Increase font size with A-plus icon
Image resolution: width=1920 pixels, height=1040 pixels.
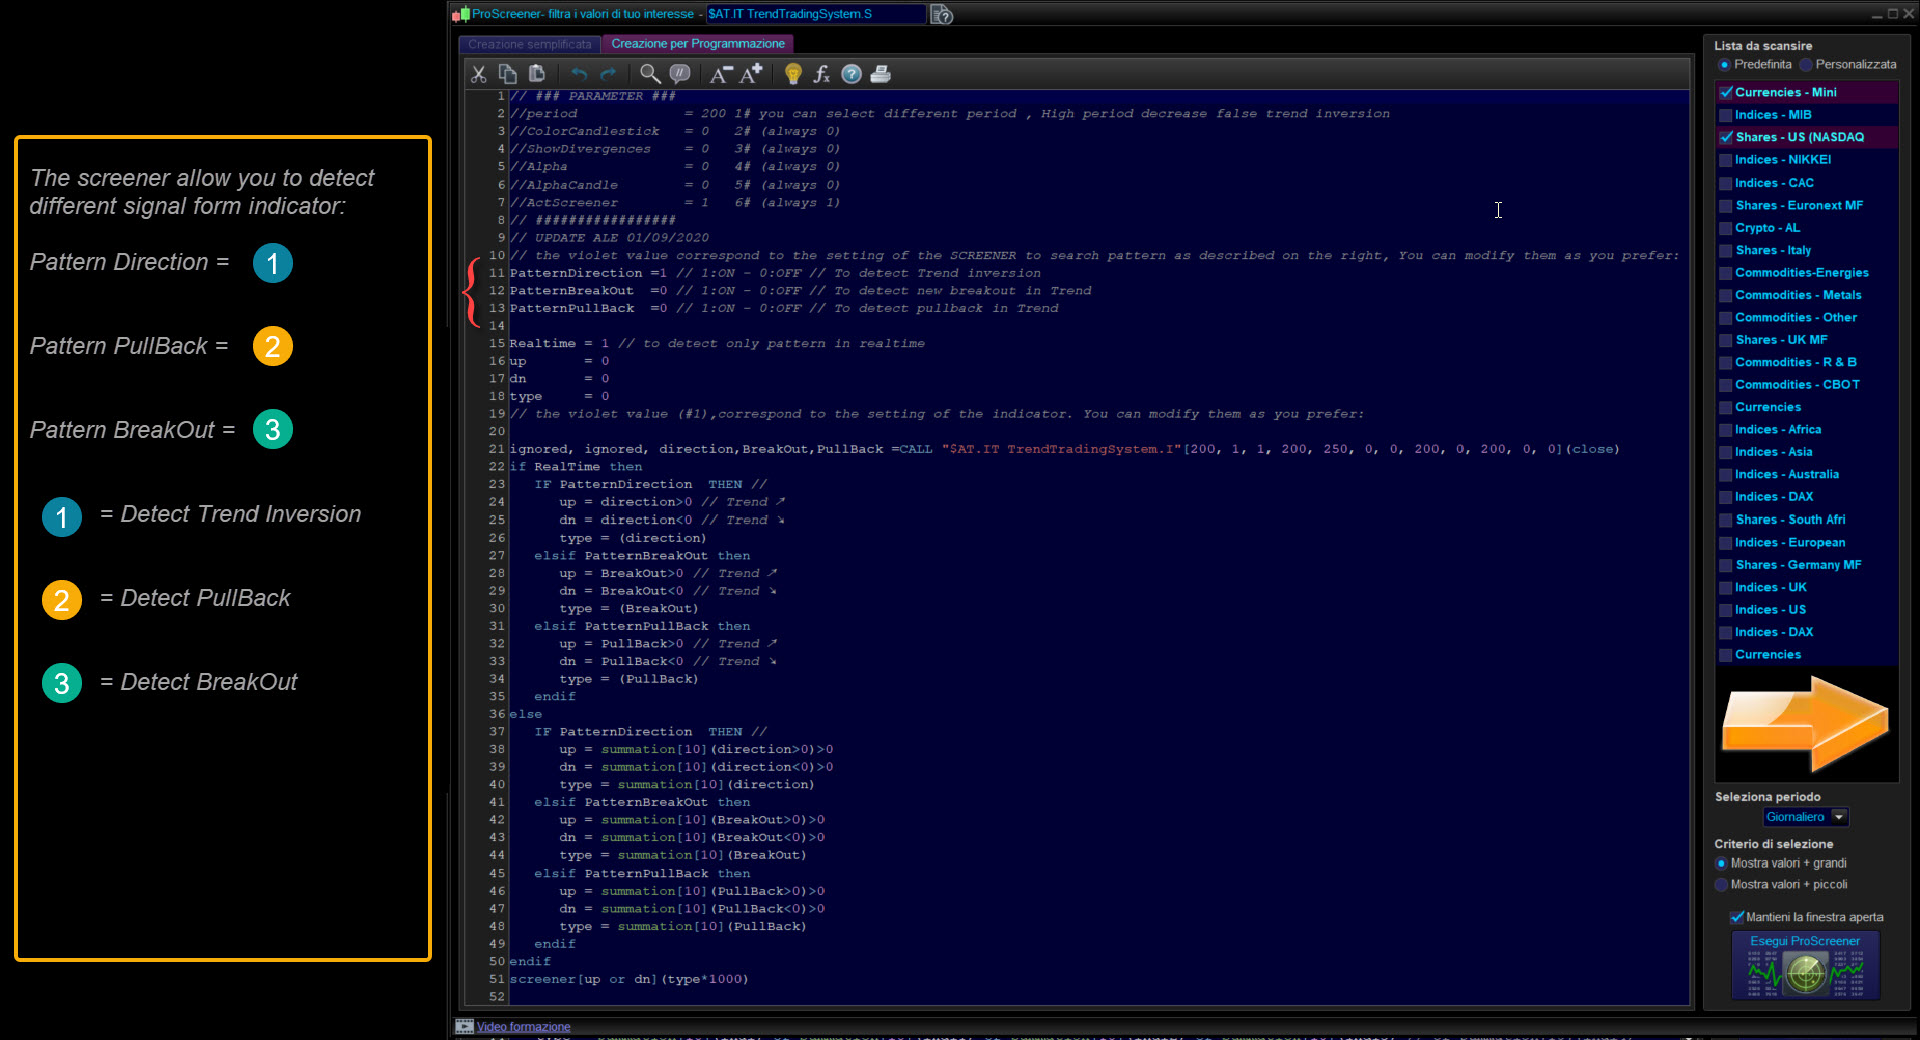(752, 74)
